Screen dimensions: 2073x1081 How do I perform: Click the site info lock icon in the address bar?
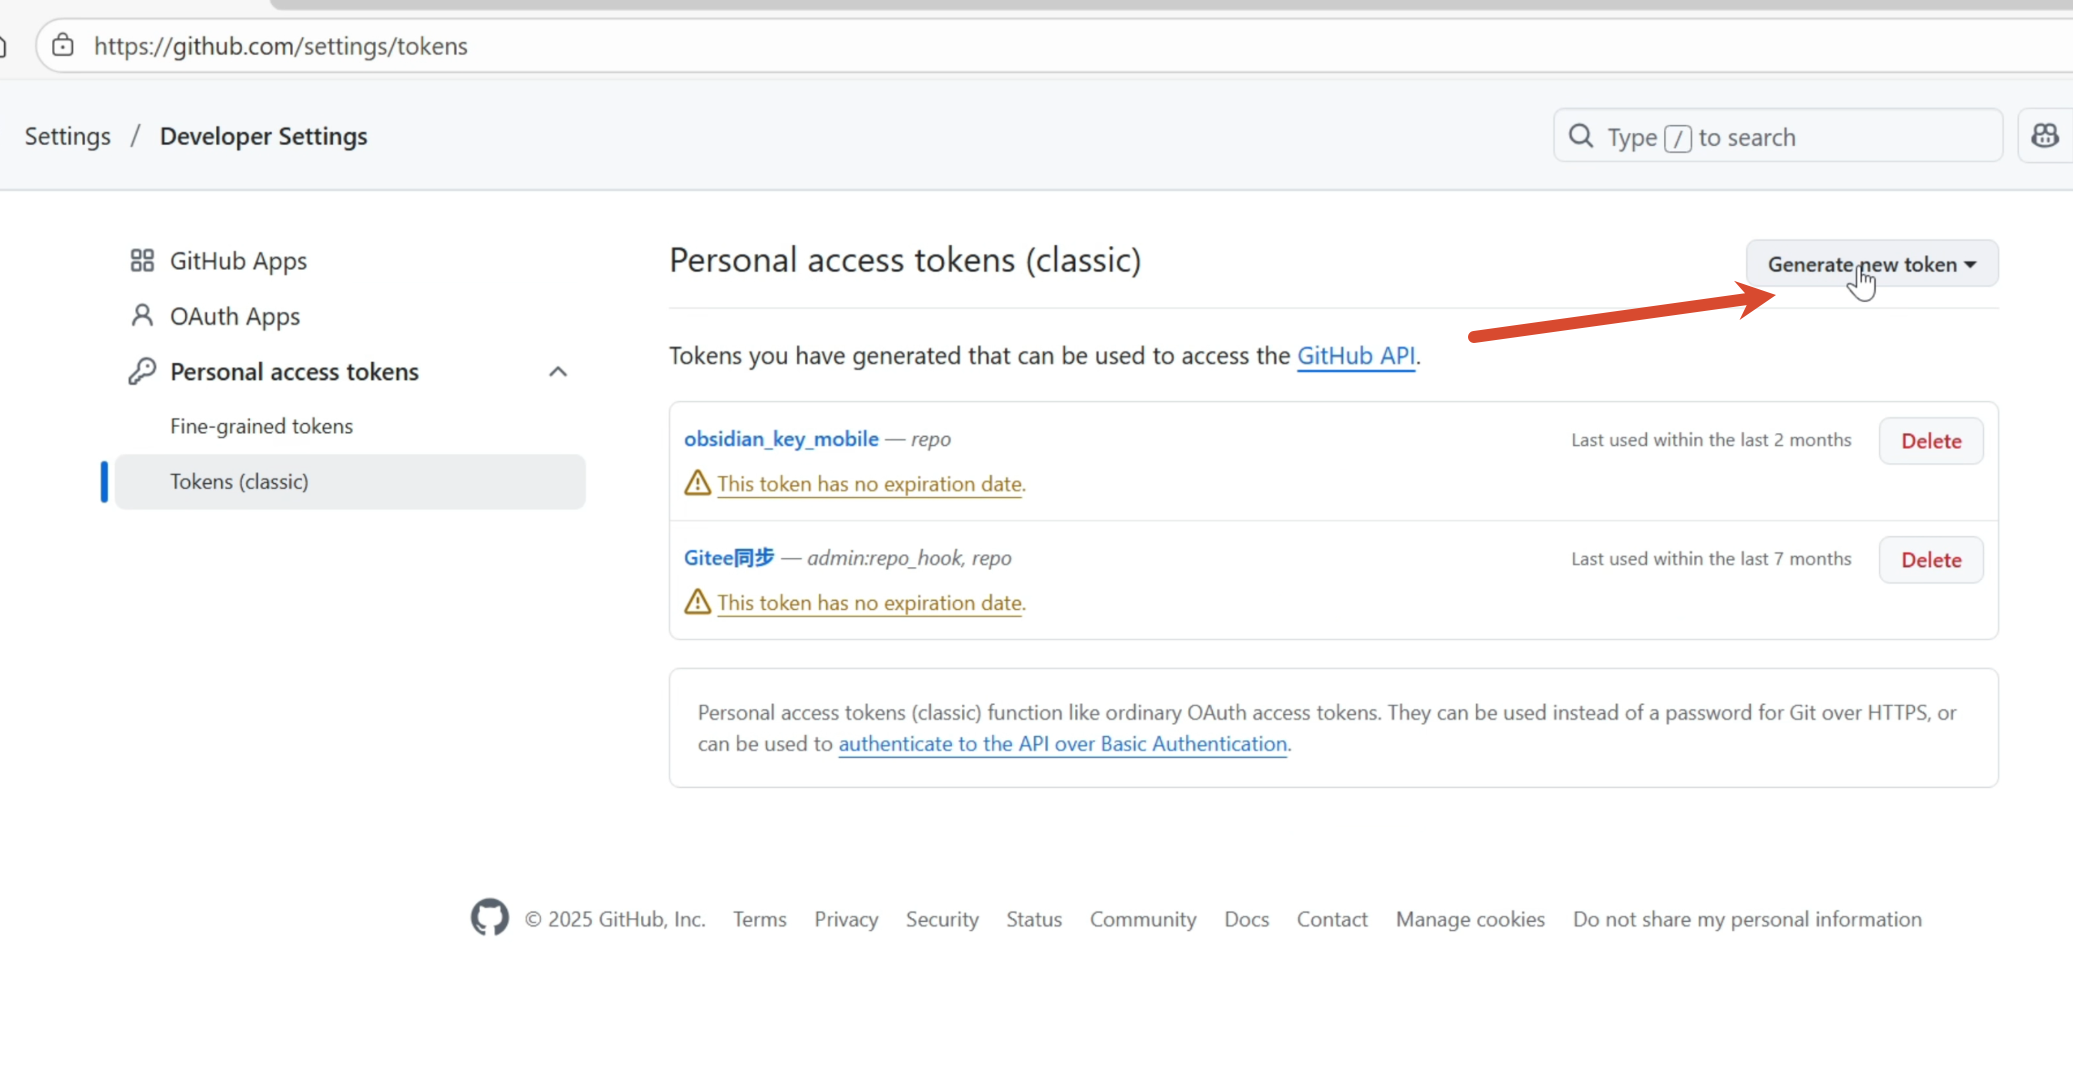pos(63,46)
